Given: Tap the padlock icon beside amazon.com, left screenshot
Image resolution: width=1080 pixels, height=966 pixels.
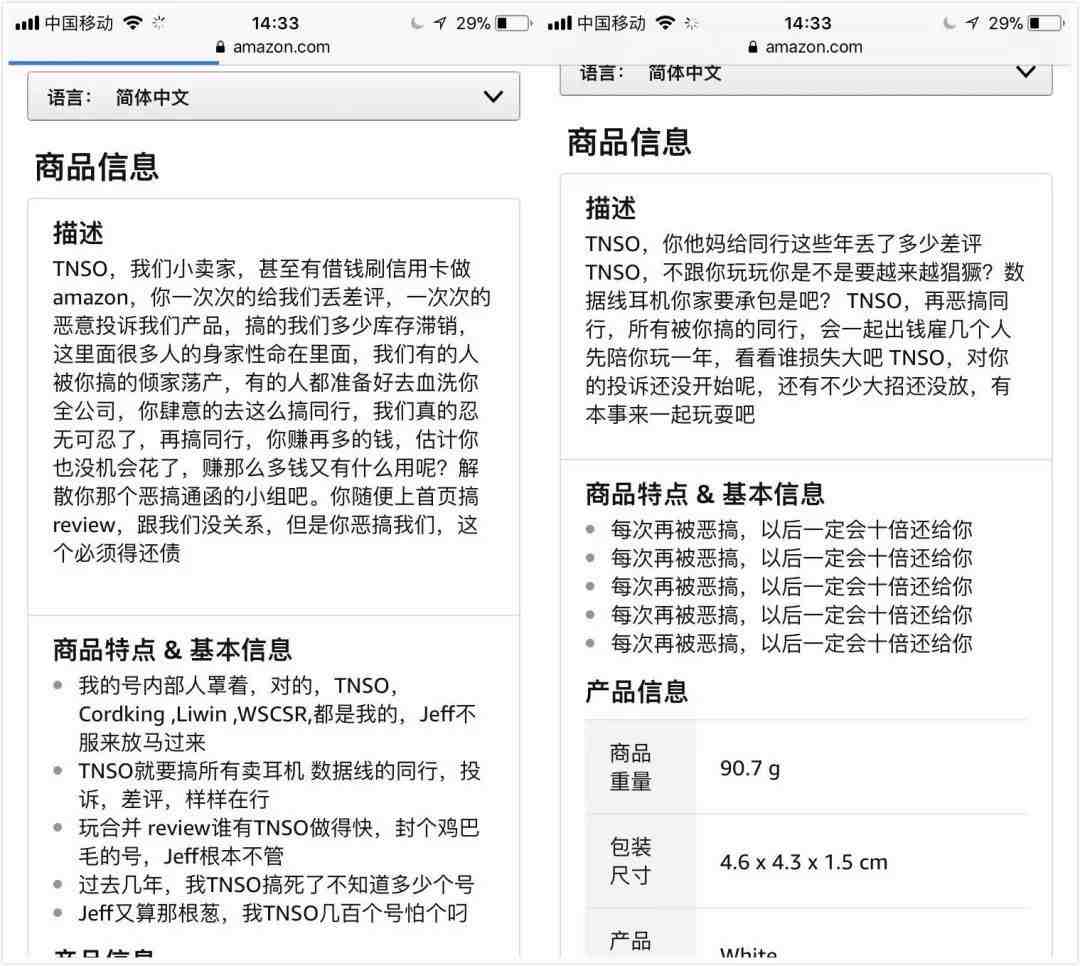Looking at the screenshot, I should (x=220, y=47).
